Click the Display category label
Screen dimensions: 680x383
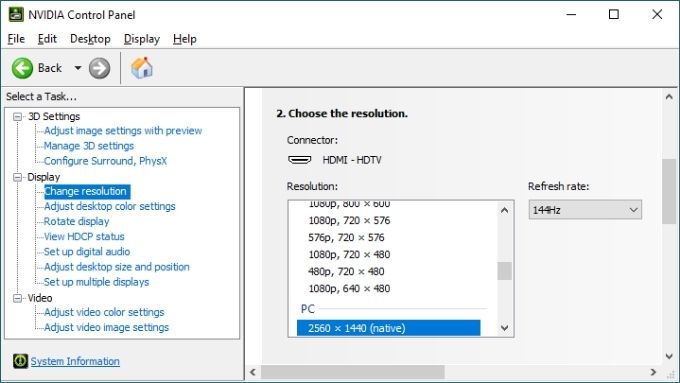(44, 177)
